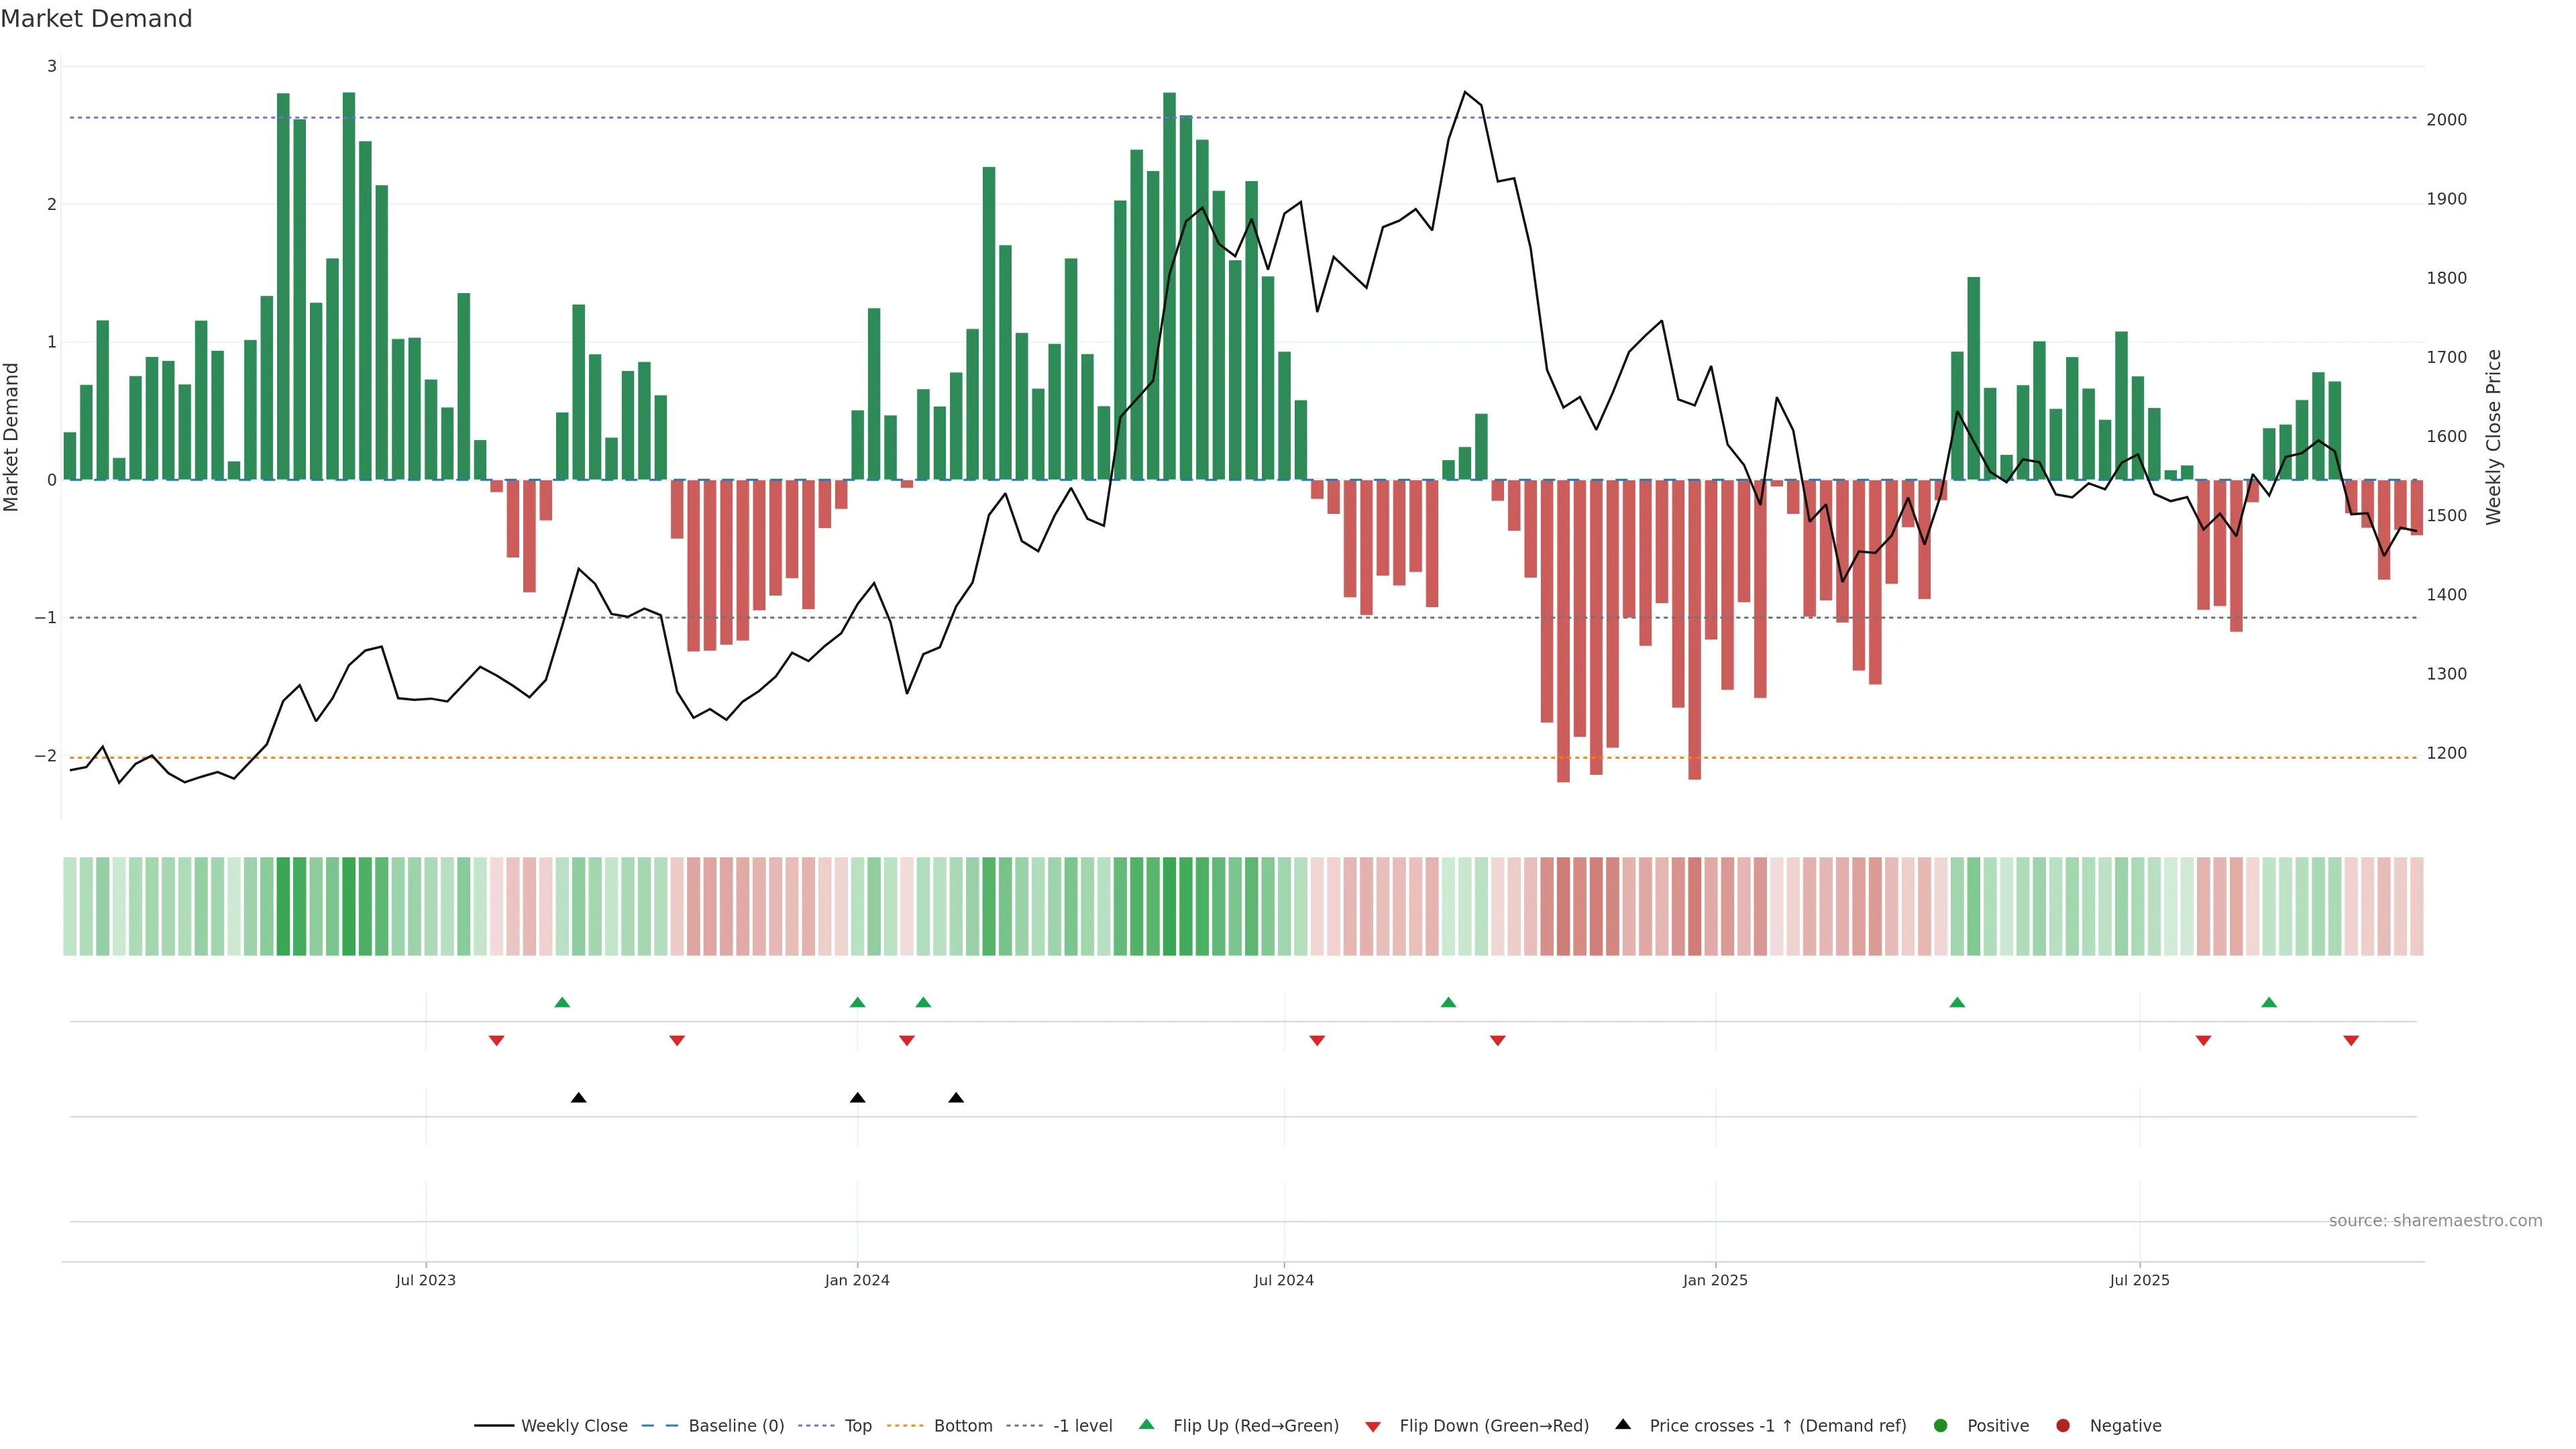This screenshot has width=2576, height=1449.
Task: Click first black price-cross triangle marker
Action: (578, 1098)
